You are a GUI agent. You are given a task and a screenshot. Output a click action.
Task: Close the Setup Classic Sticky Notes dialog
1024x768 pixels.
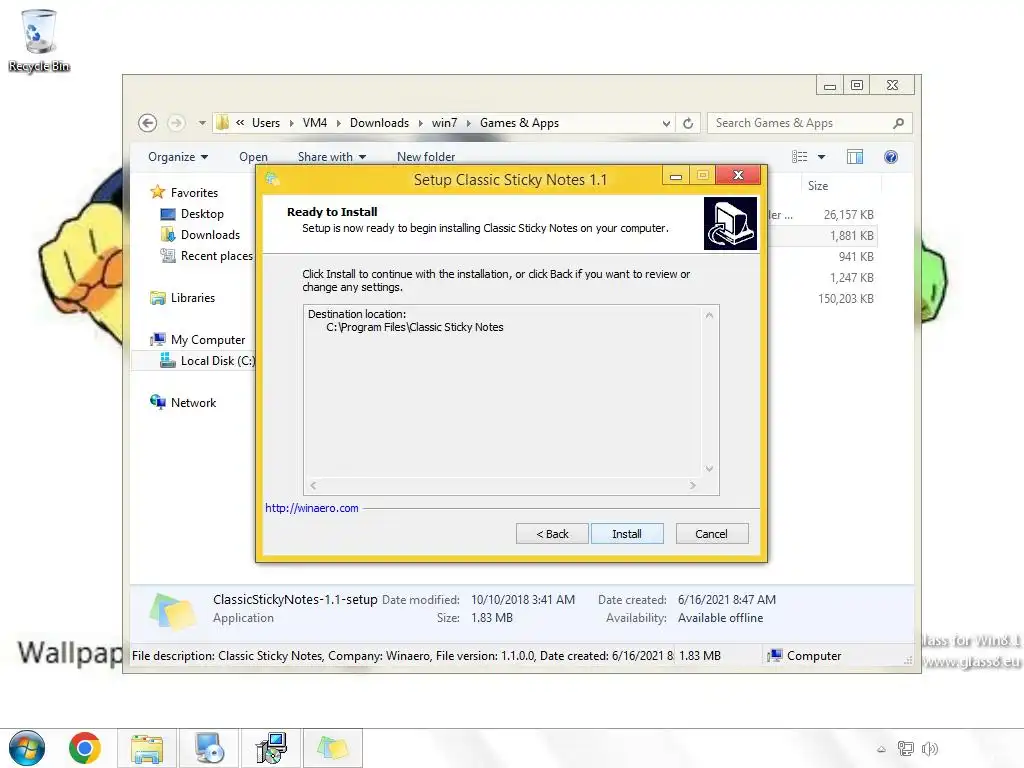(x=738, y=175)
